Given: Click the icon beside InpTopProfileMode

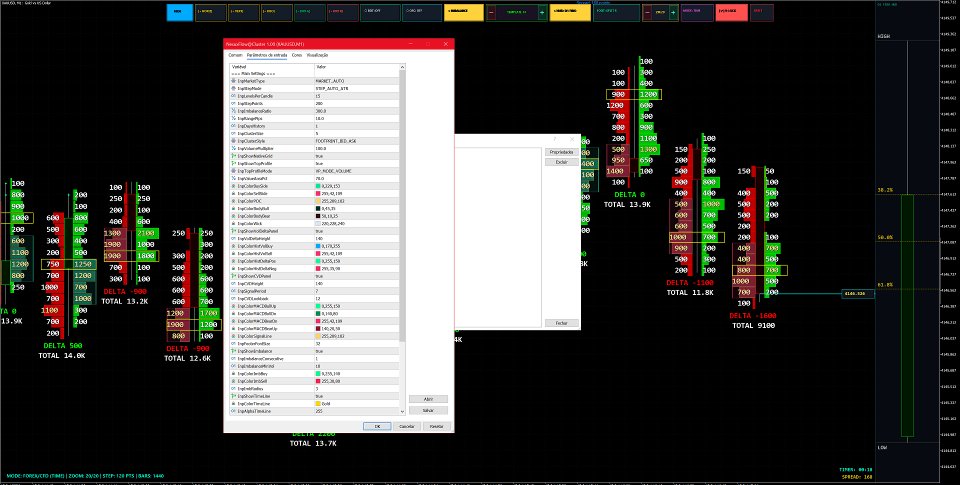Looking at the screenshot, I should [234, 171].
